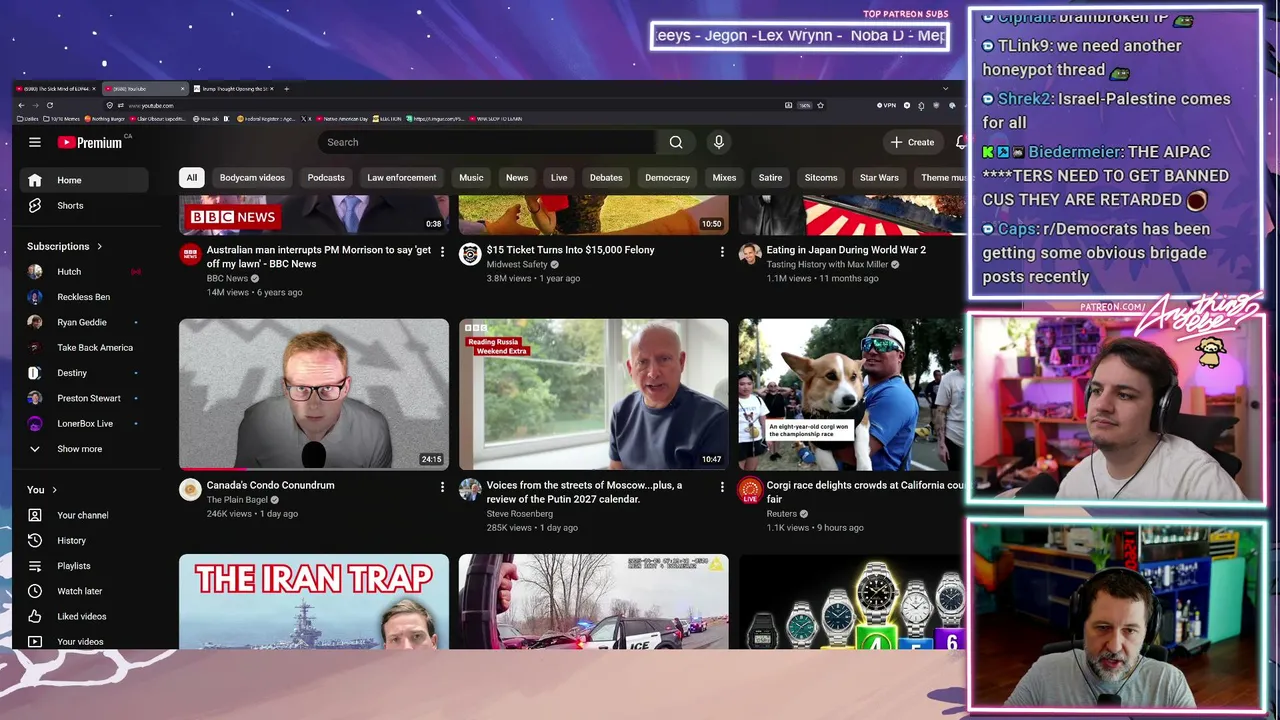Open Take Back America subscription

(84, 348)
